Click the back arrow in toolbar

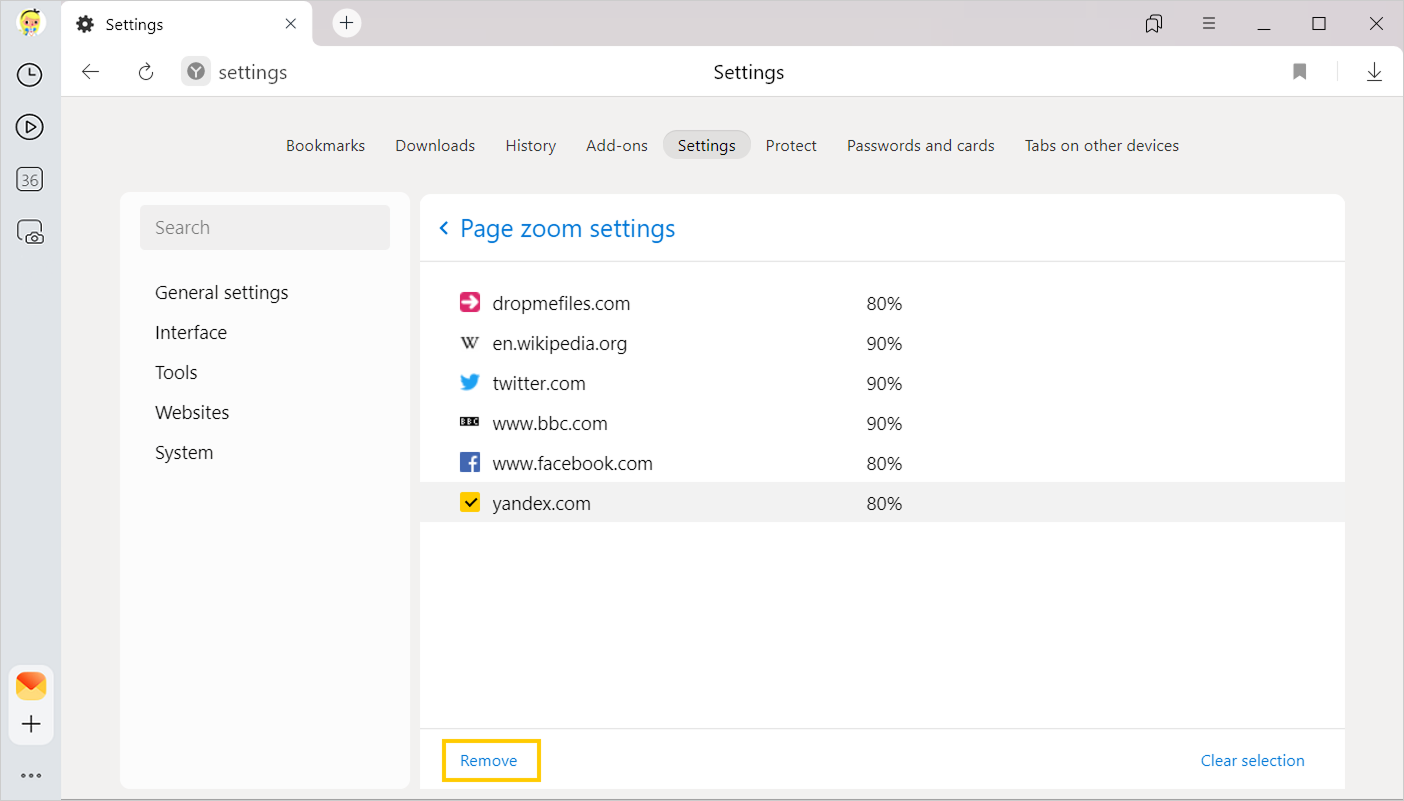click(91, 72)
